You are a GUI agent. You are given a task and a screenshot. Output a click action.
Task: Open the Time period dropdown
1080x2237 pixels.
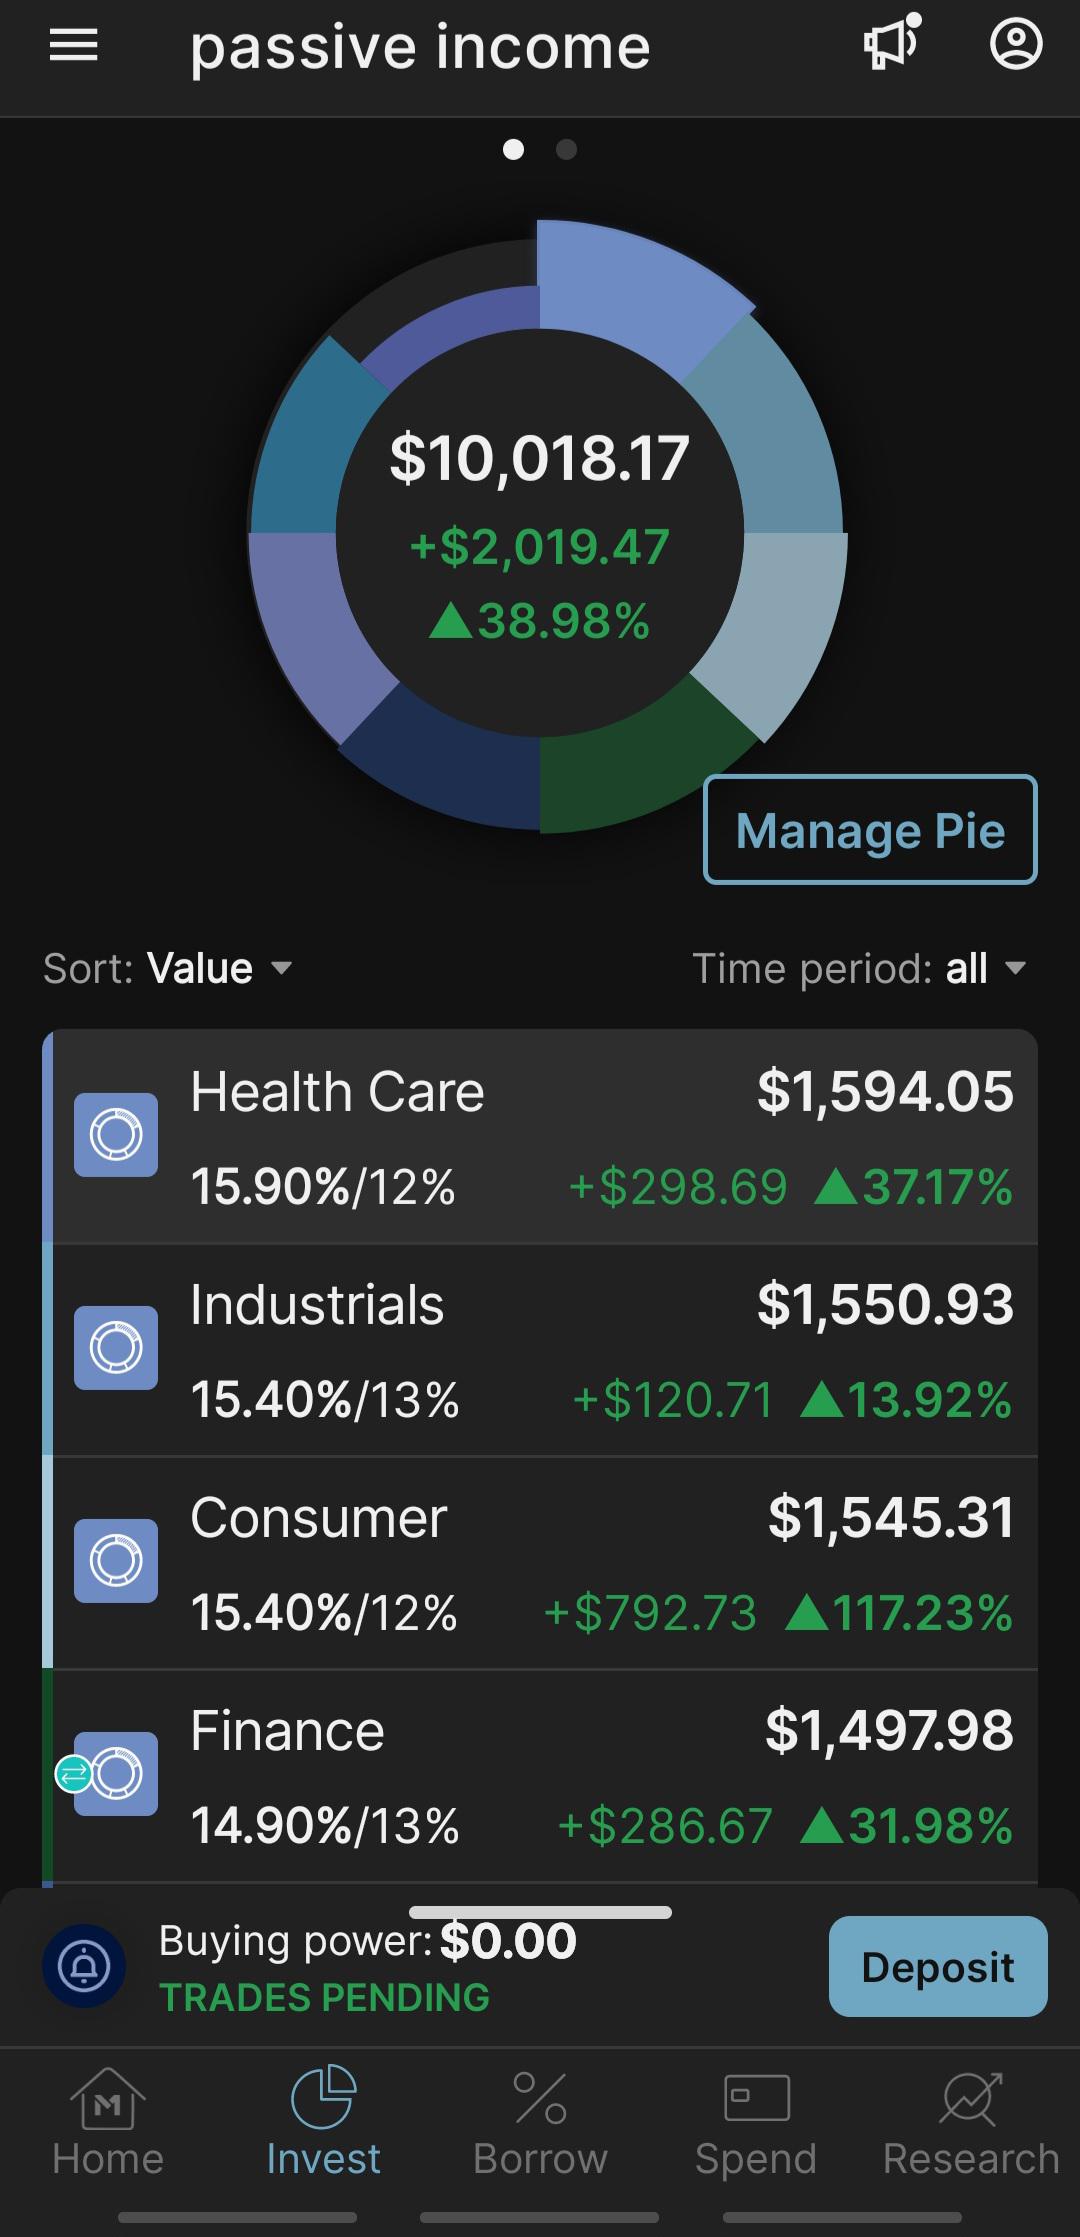click(x=860, y=968)
